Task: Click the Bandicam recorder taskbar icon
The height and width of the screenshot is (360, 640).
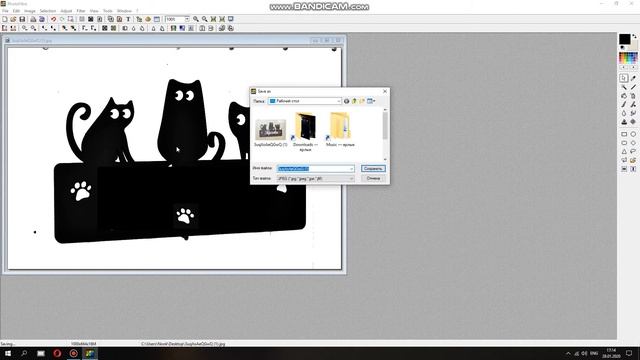Action: (x=73, y=353)
